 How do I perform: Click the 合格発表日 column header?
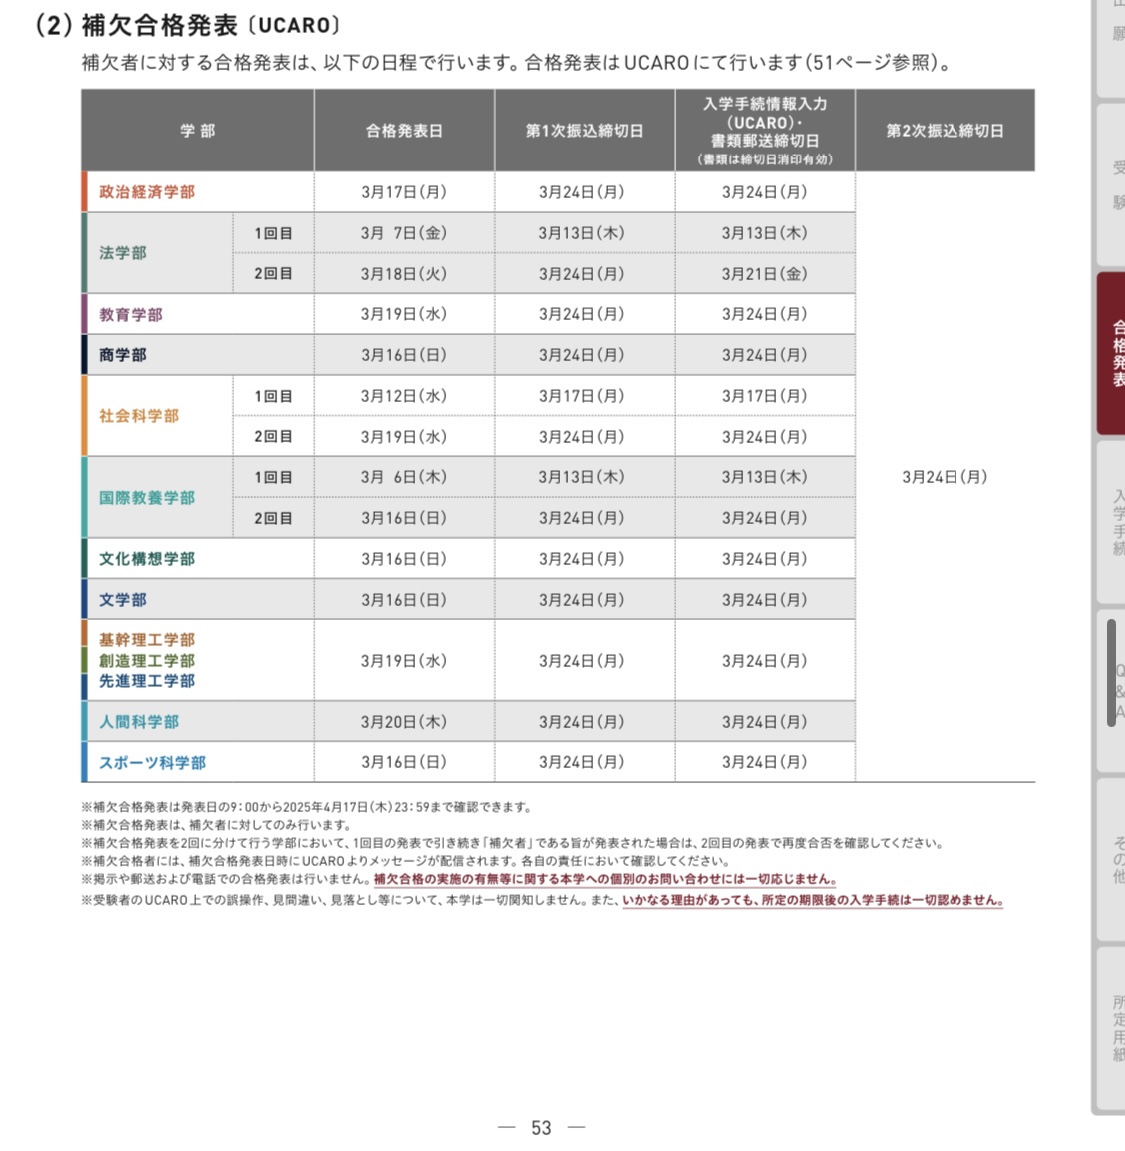404,131
